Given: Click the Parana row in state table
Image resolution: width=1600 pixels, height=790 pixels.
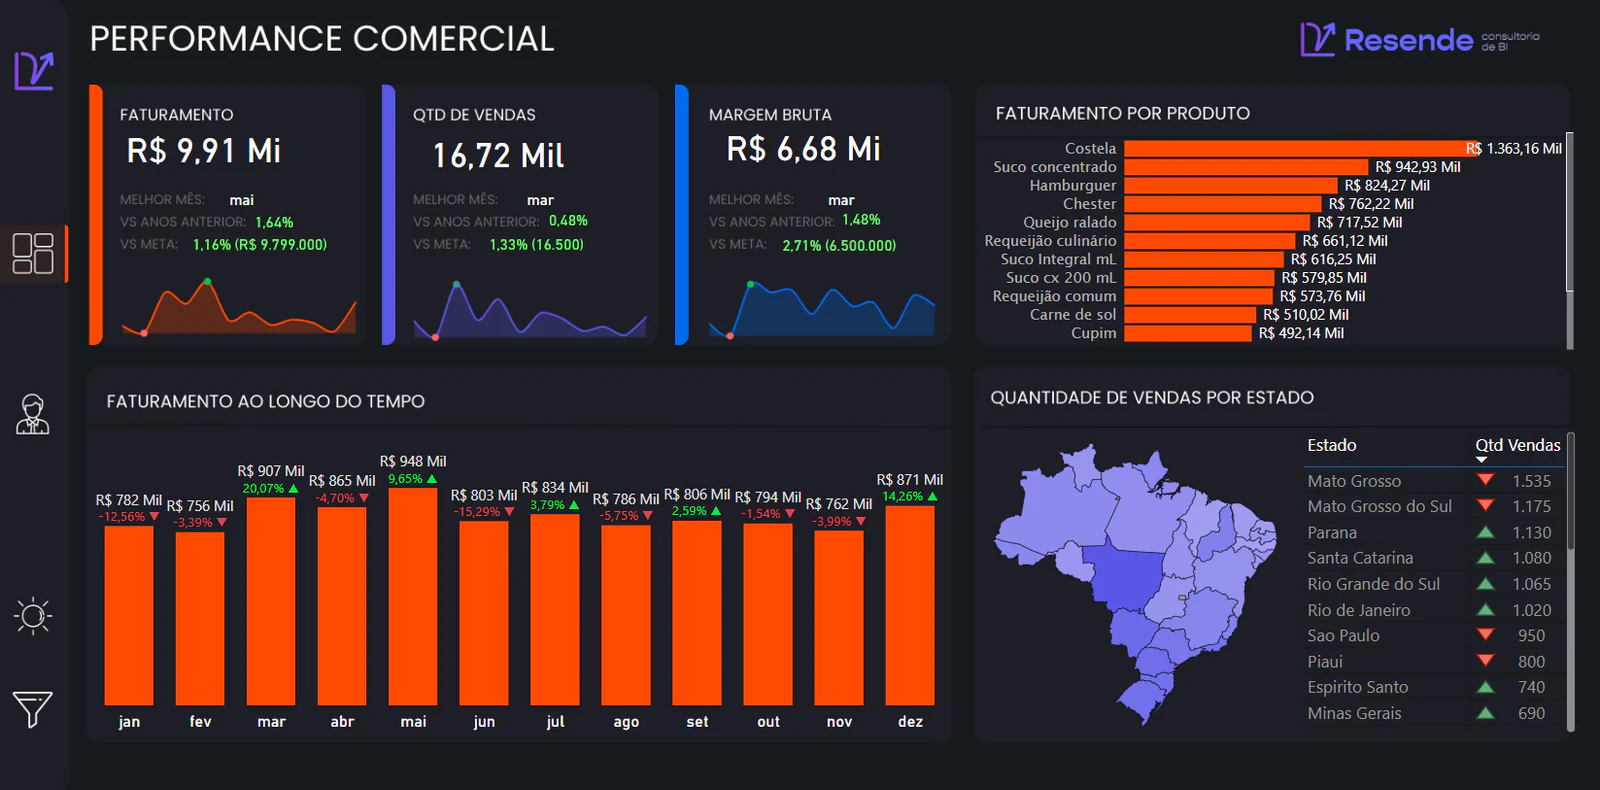Looking at the screenshot, I should pos(1434,533).
